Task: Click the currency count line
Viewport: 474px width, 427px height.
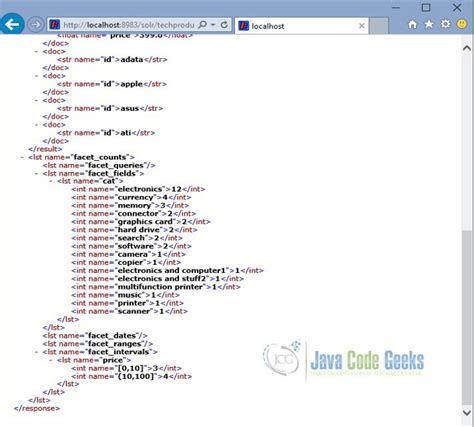Action: pos(131,197)
